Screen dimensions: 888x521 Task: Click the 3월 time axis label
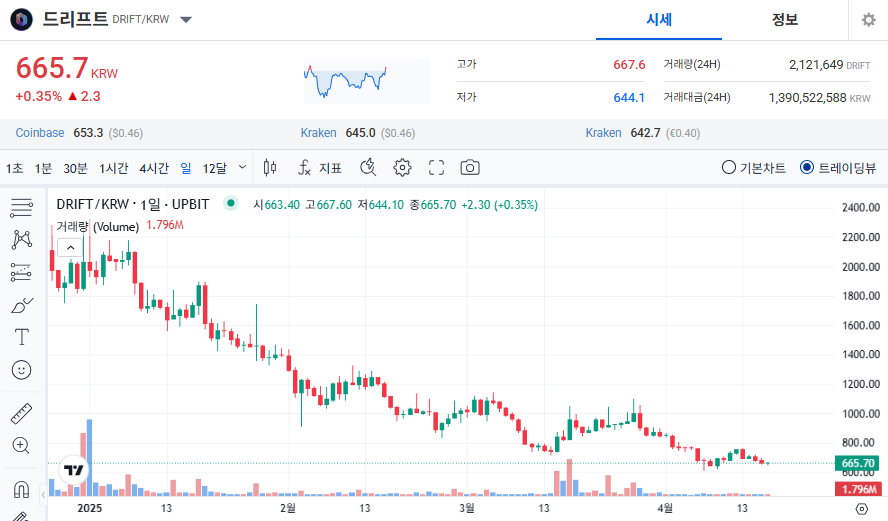coord(467,509)
